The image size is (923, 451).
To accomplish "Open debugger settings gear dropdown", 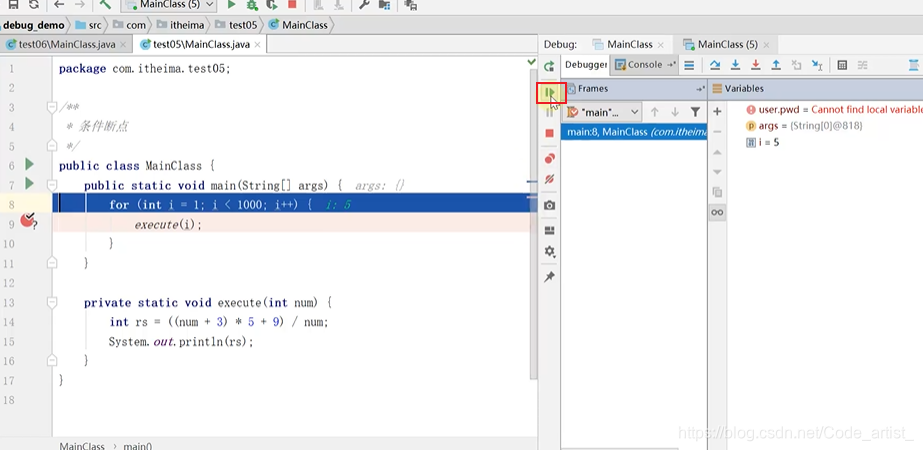I will pos(550,251).
